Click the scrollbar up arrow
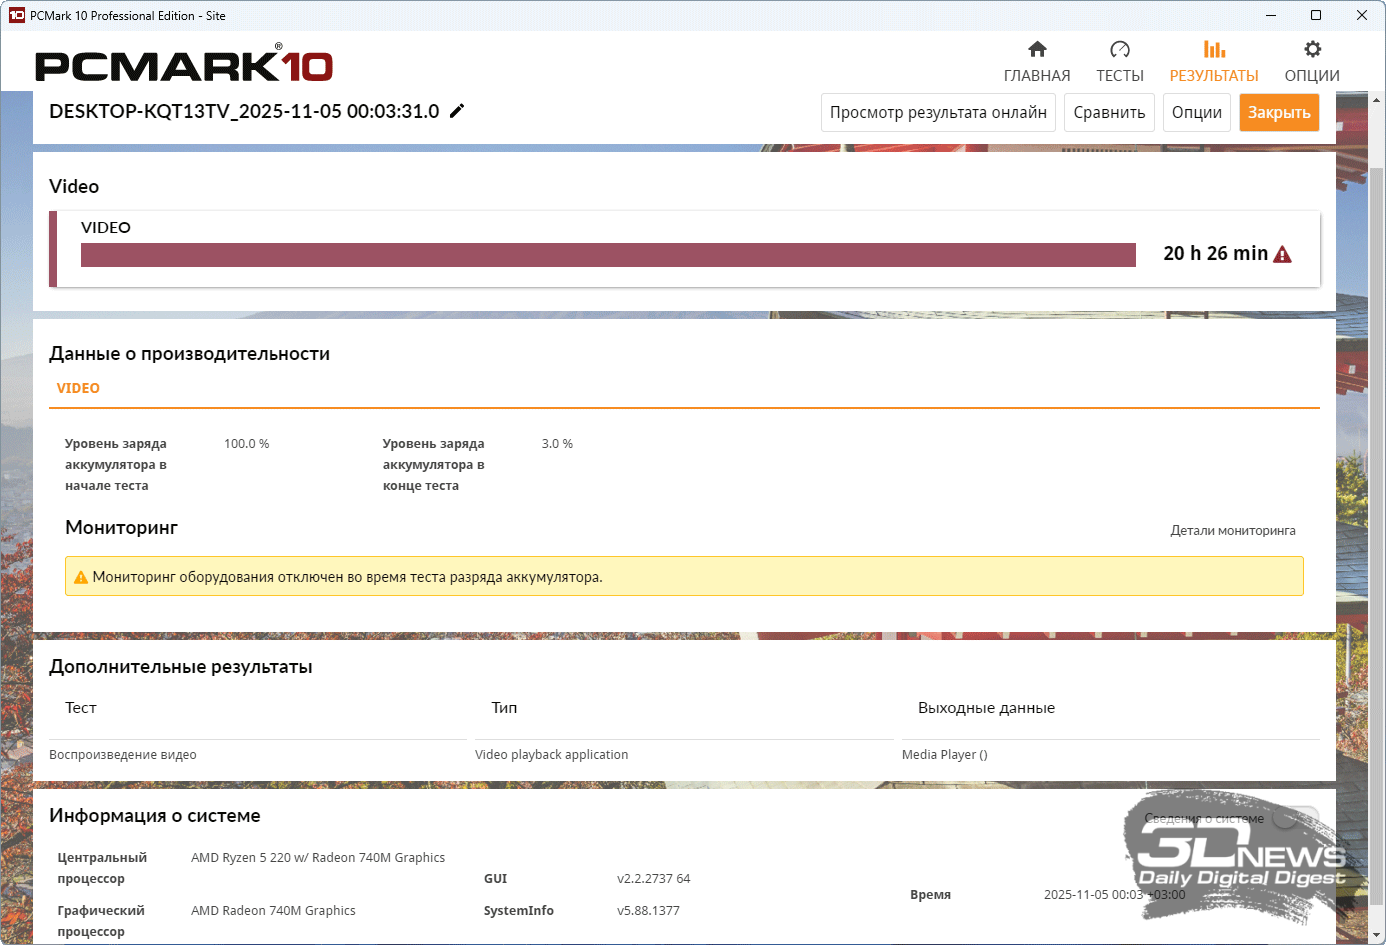 tap(1377, 100)
